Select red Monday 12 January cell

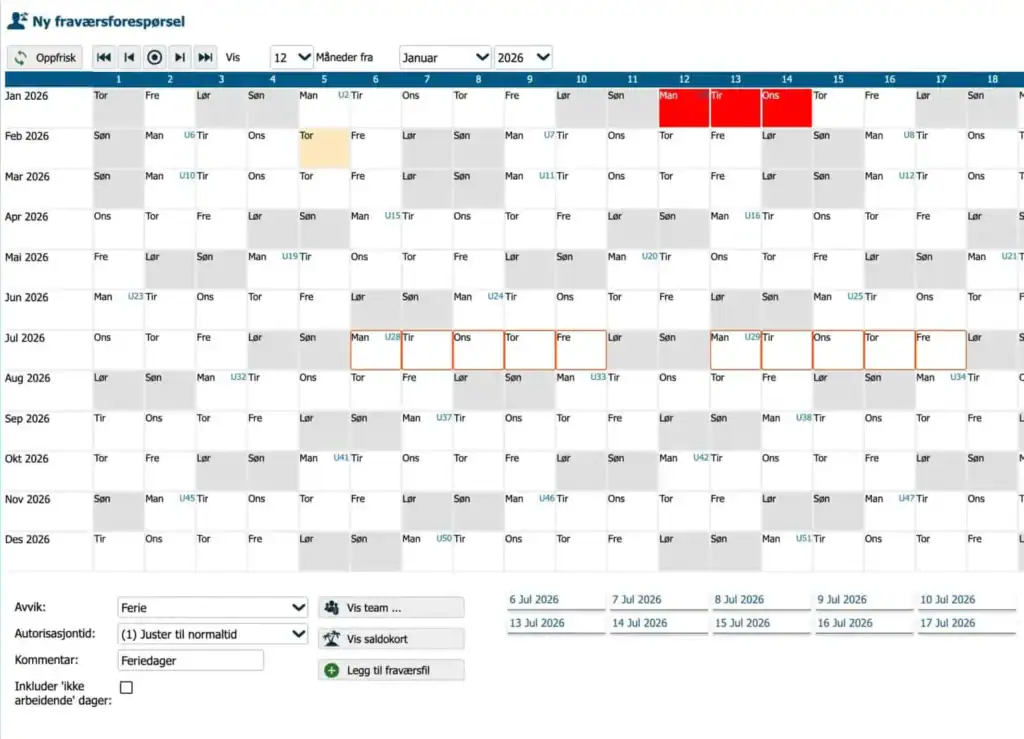[684, 108]
